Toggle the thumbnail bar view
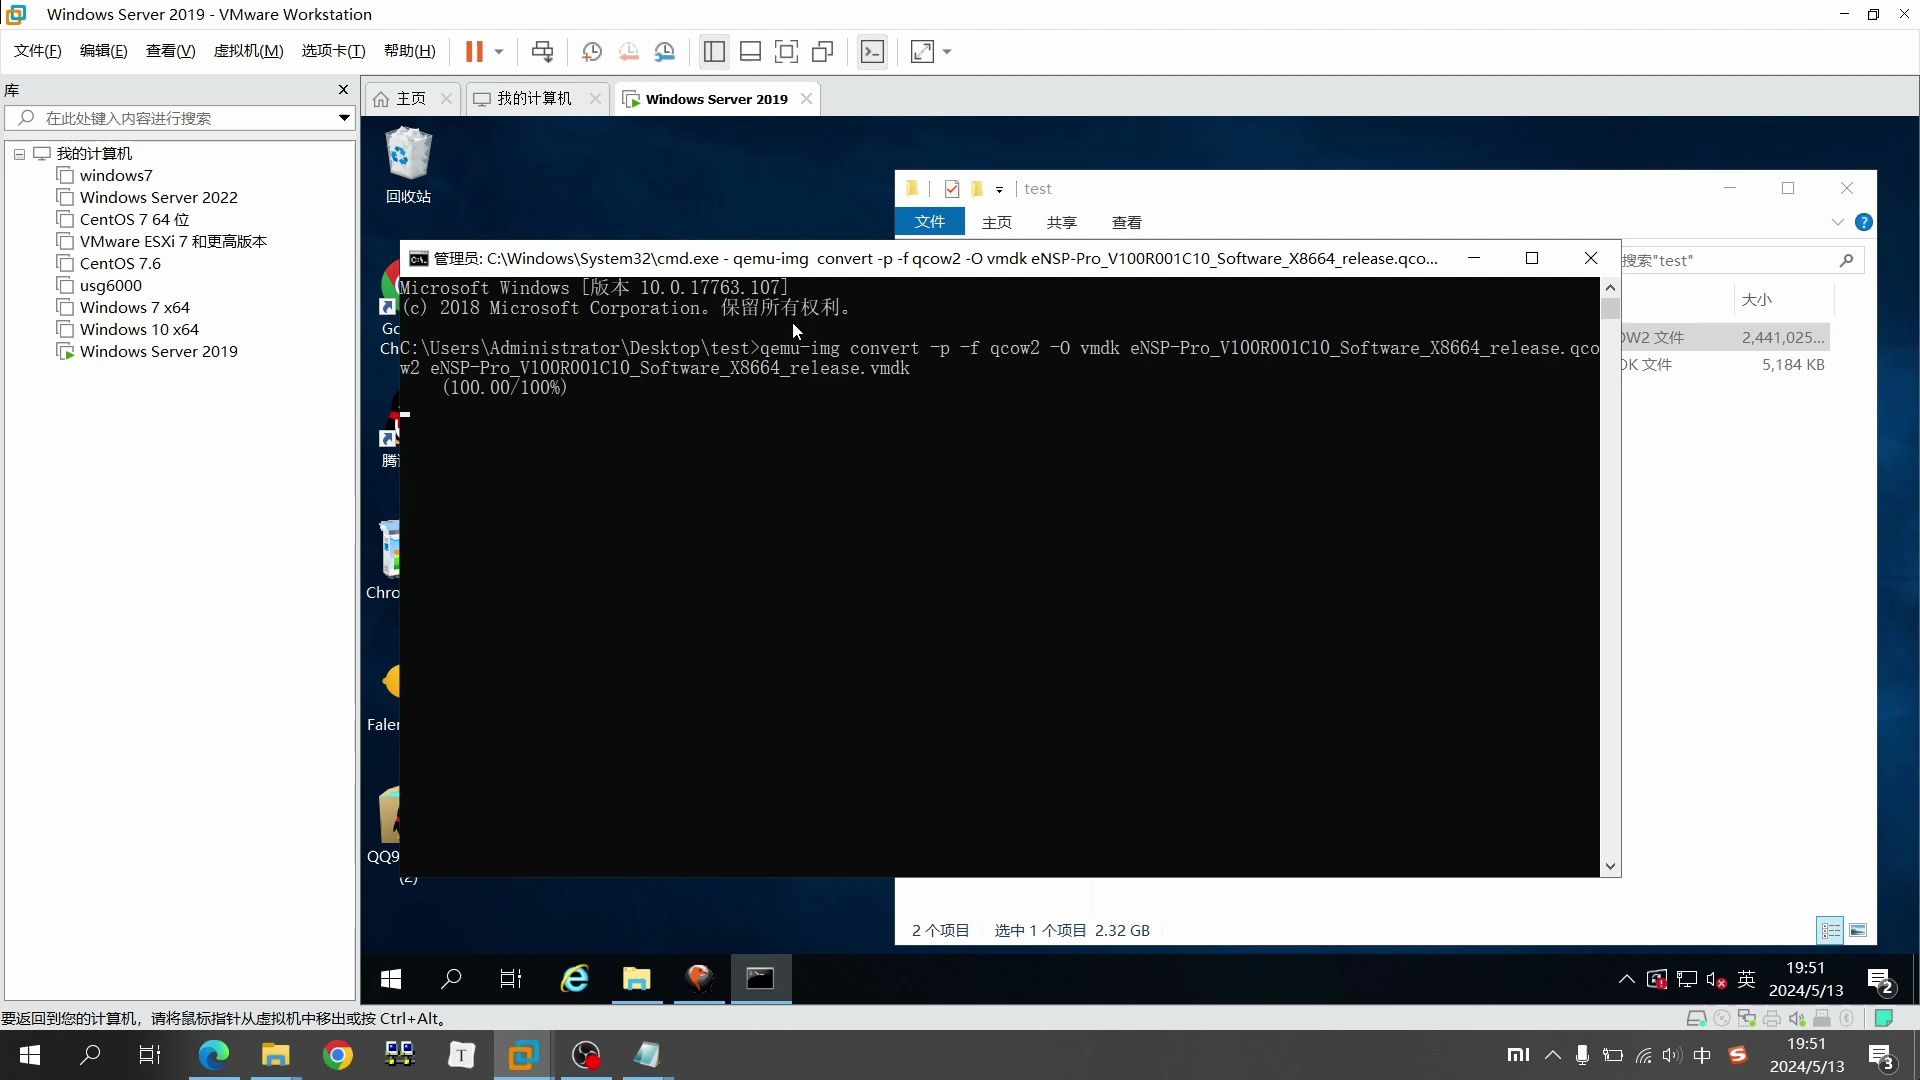The height and width of the screenshot is (1080, 1920). click(750, 51)
